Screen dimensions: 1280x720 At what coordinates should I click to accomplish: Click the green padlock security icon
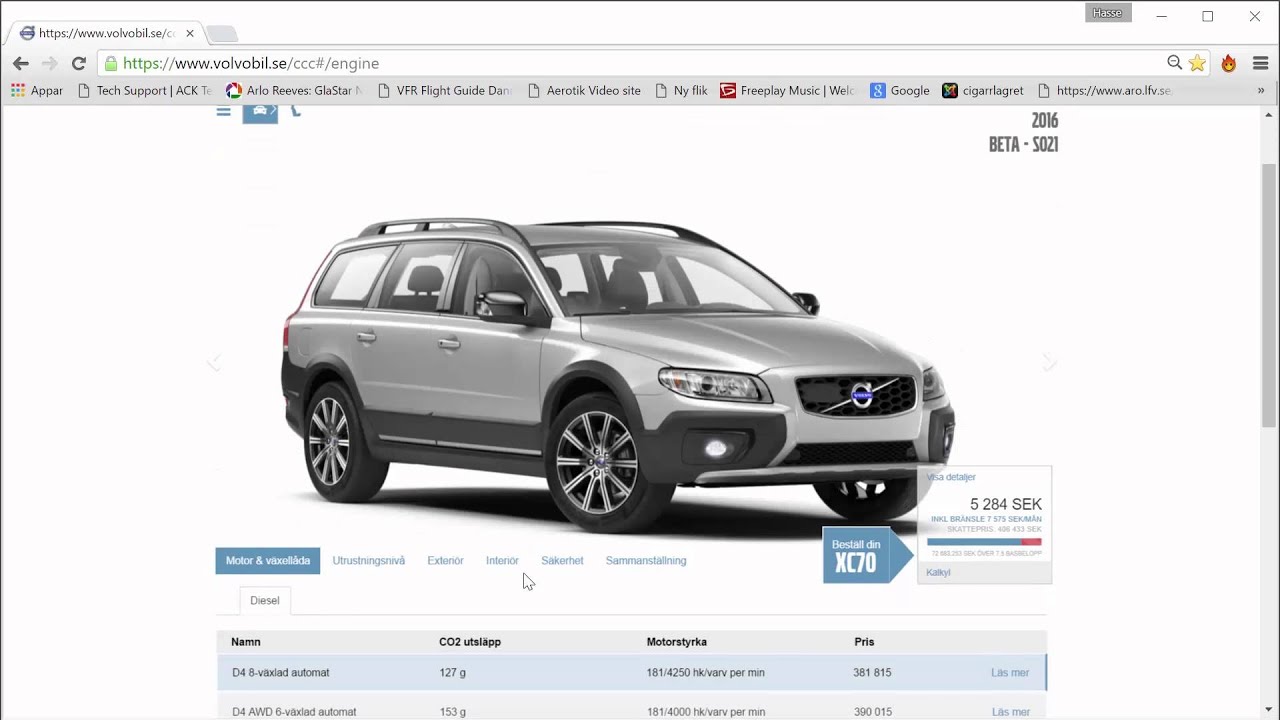pos(111,63)
